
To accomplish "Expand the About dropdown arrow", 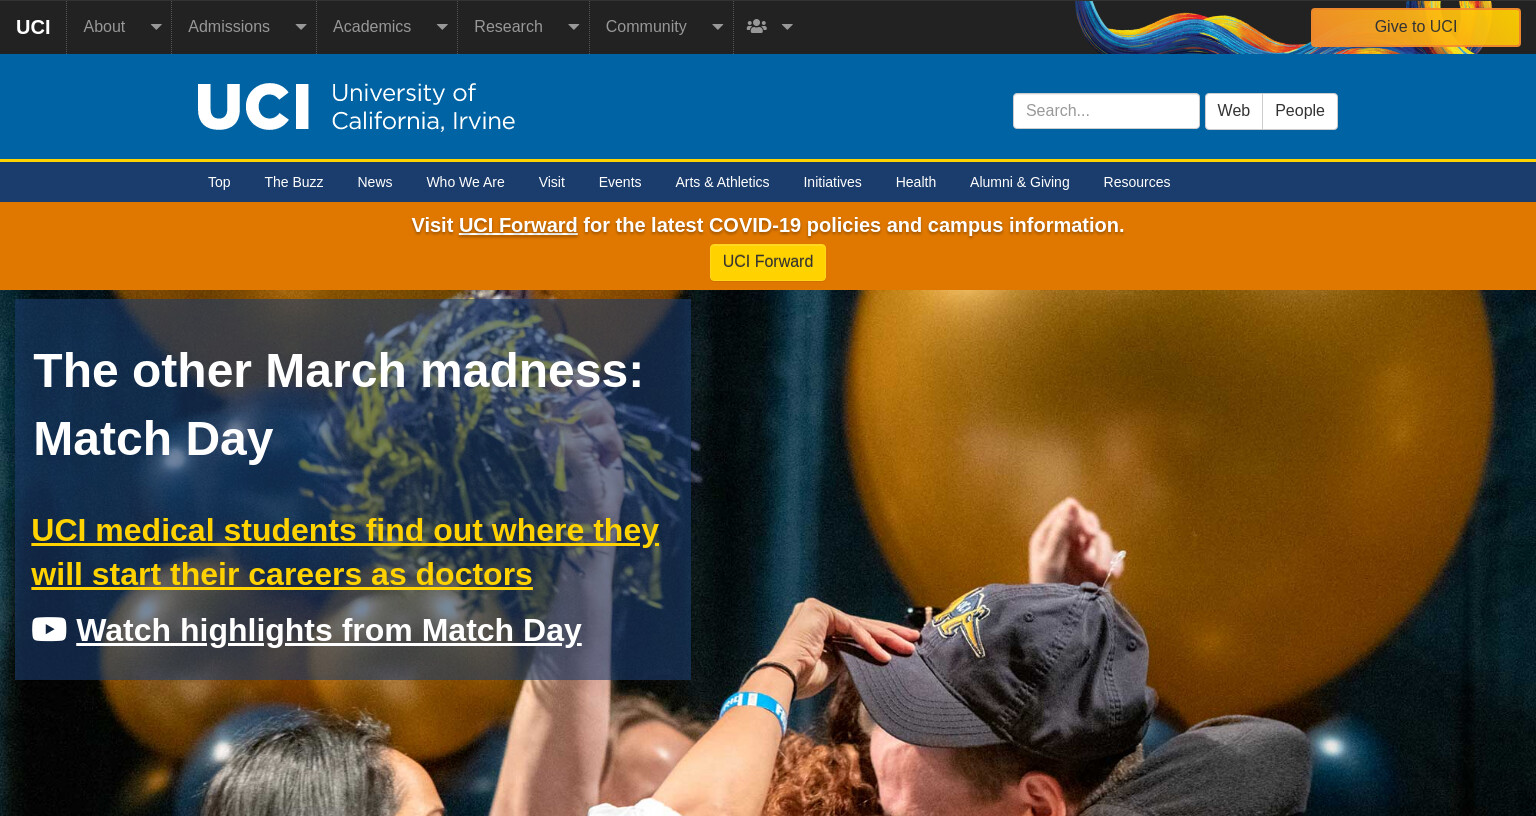I will point(156,27).
